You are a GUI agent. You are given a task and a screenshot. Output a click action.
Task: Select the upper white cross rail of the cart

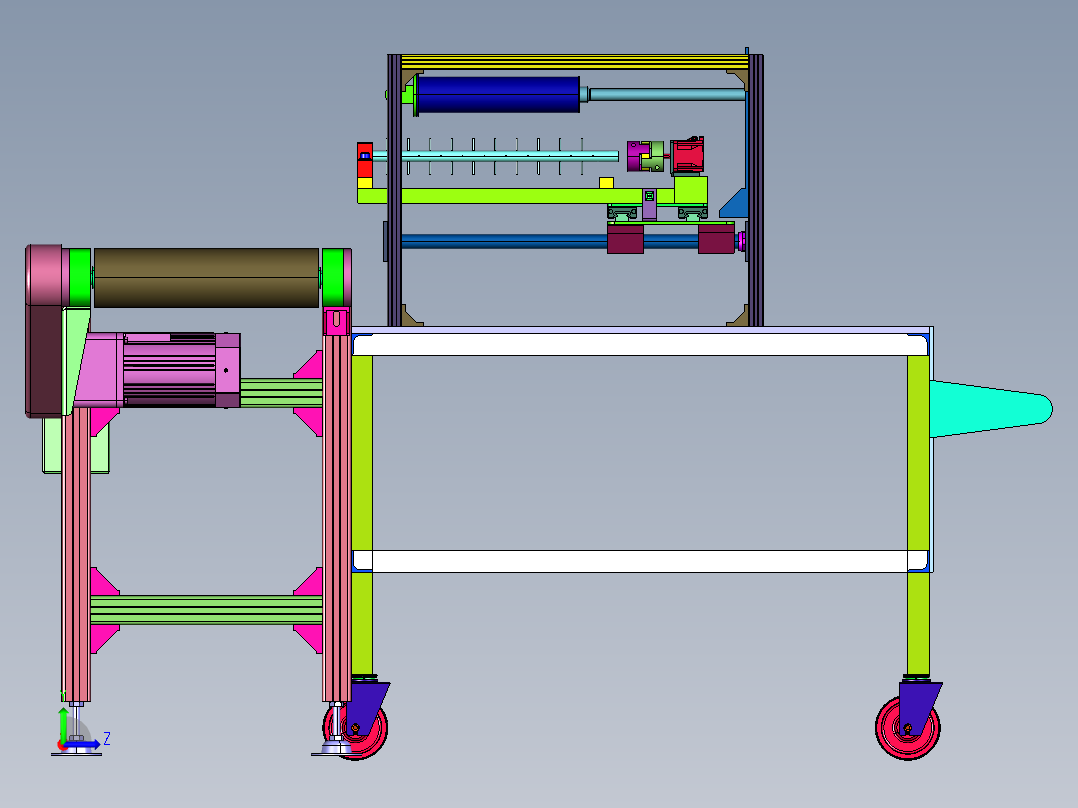click(x=640, y=345)
